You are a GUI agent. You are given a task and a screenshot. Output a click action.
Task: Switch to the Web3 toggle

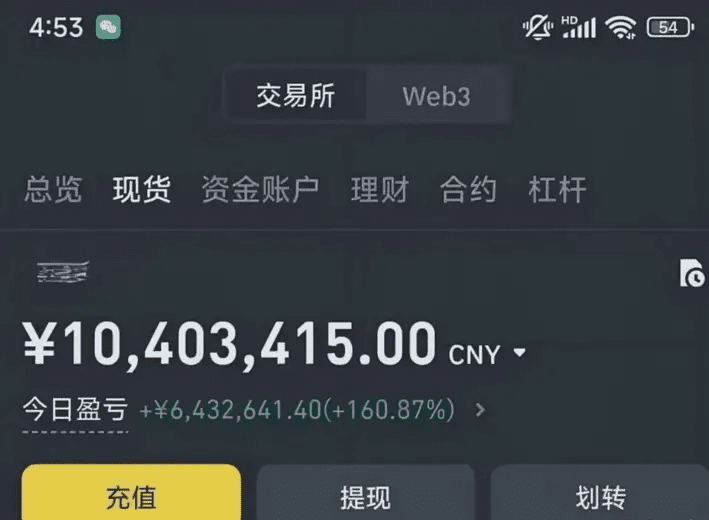pyautogui.click(x=437, y=96)
